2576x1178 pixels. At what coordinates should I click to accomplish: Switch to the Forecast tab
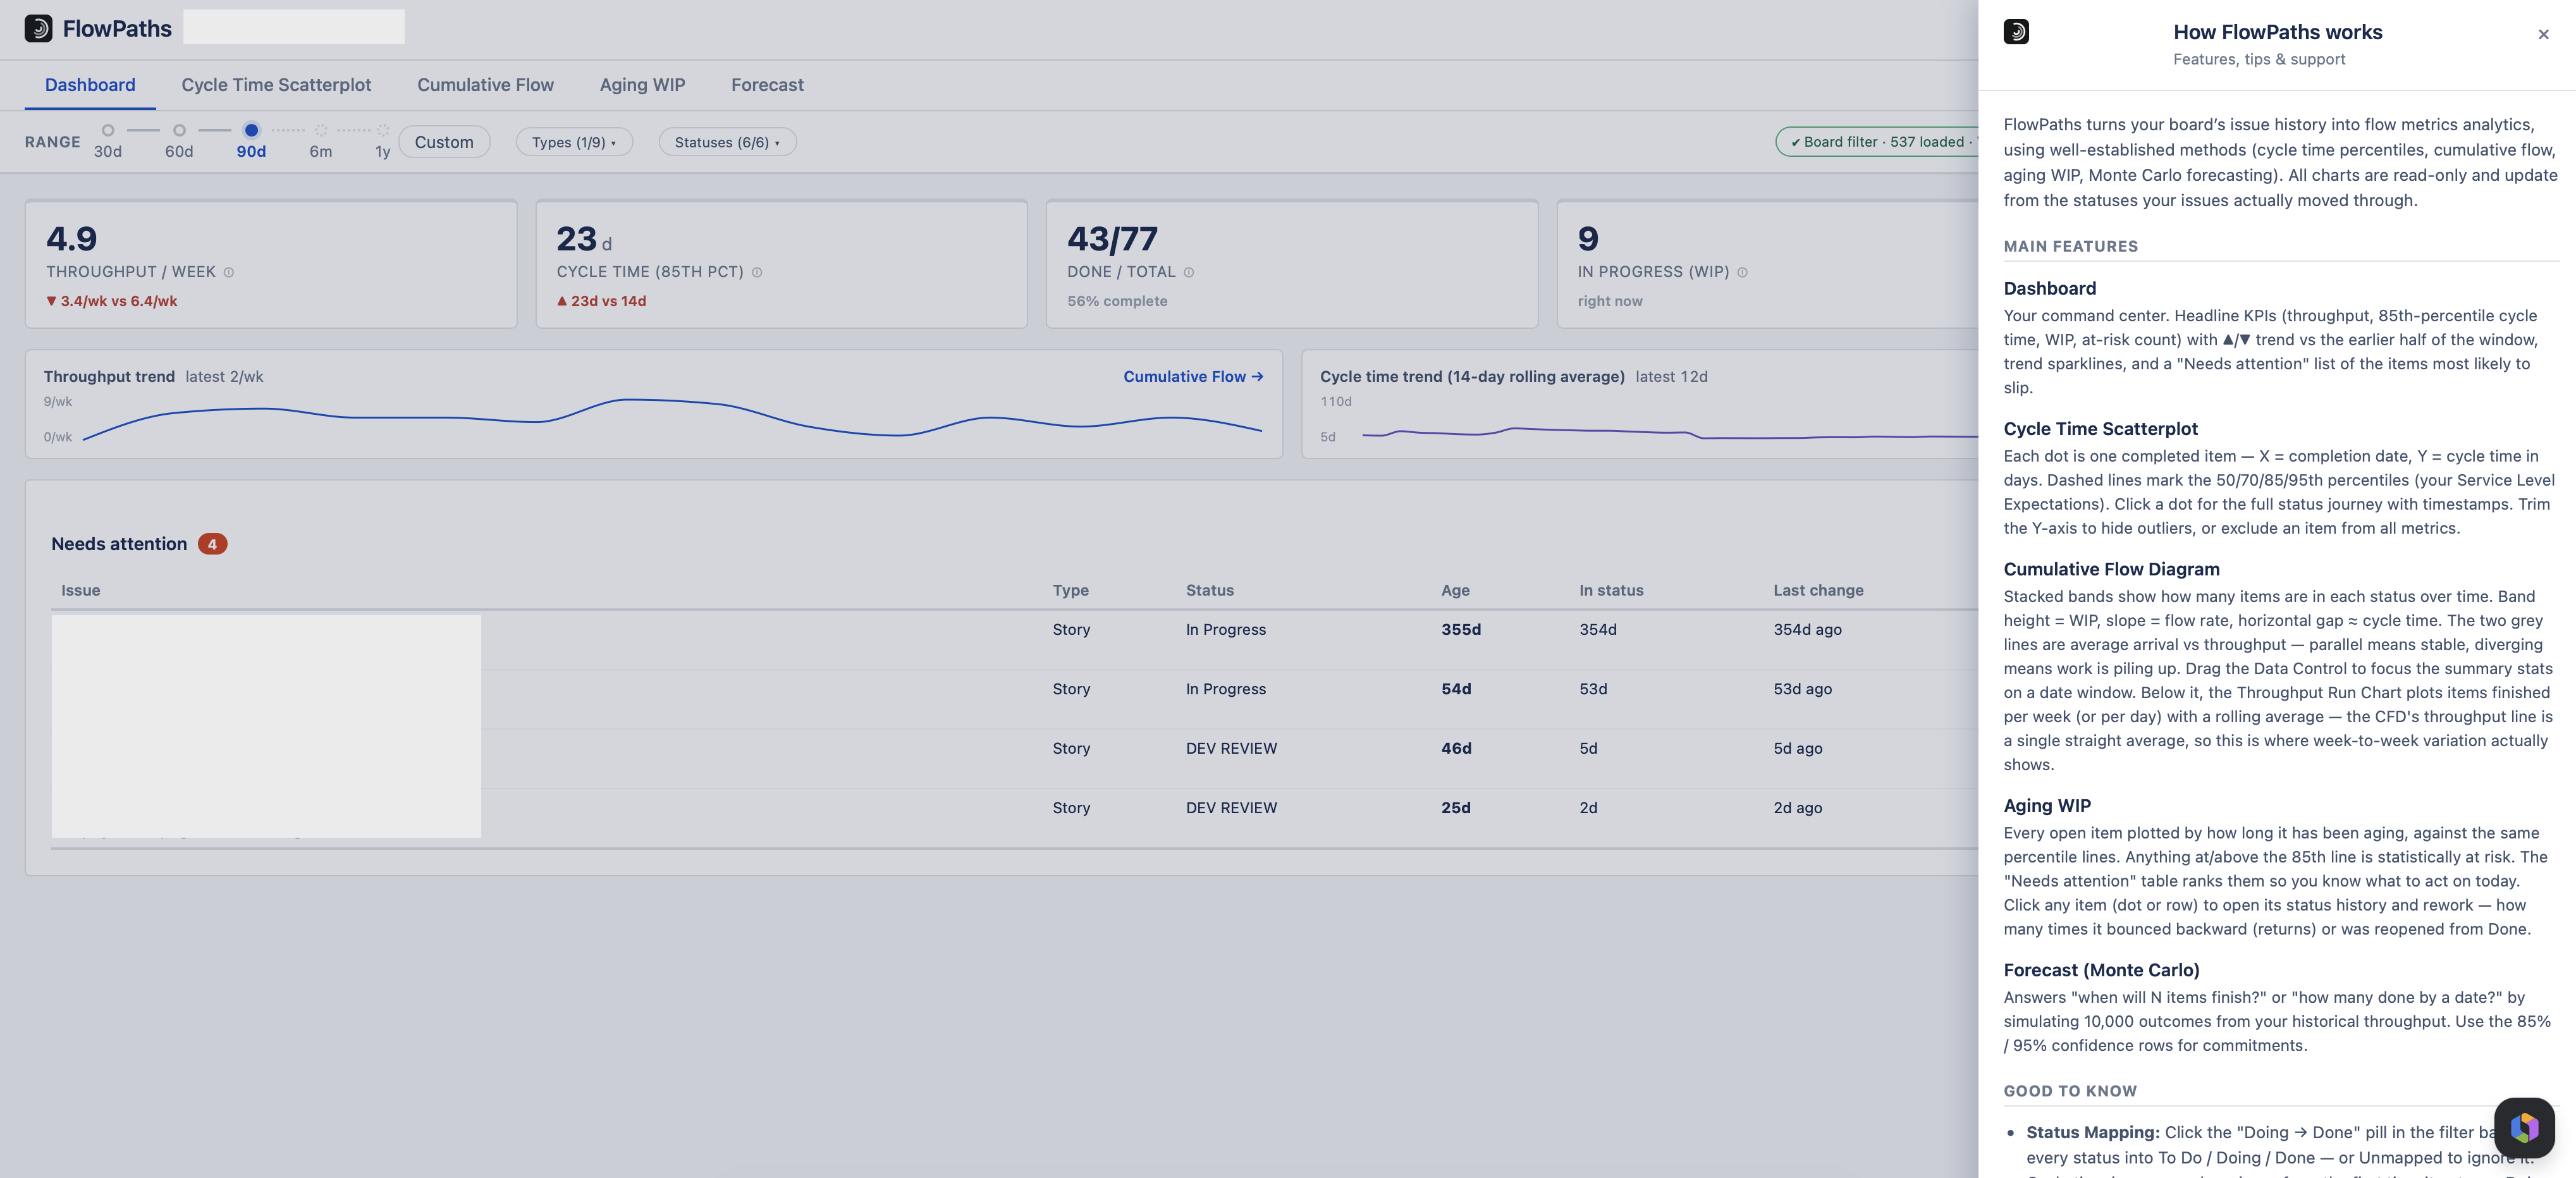(767, 85)
